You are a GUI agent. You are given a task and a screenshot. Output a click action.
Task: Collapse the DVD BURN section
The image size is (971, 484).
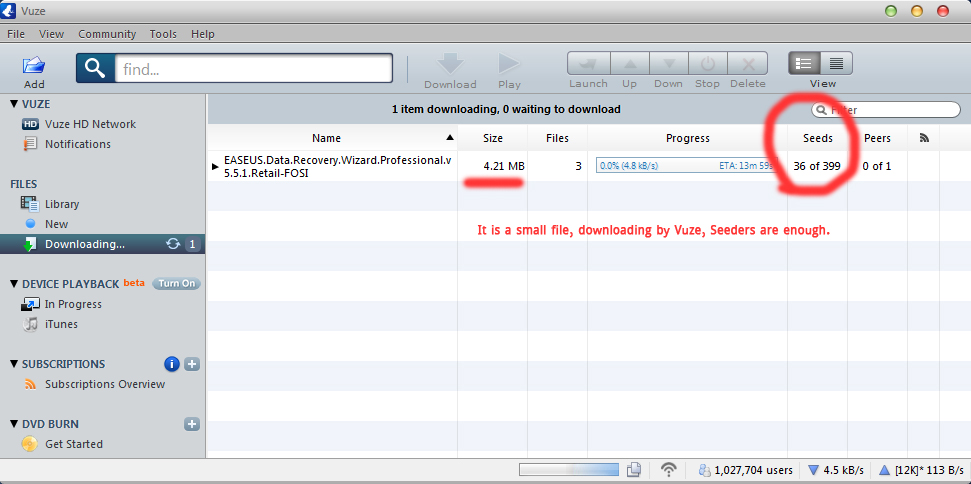[x=14, y=425]
